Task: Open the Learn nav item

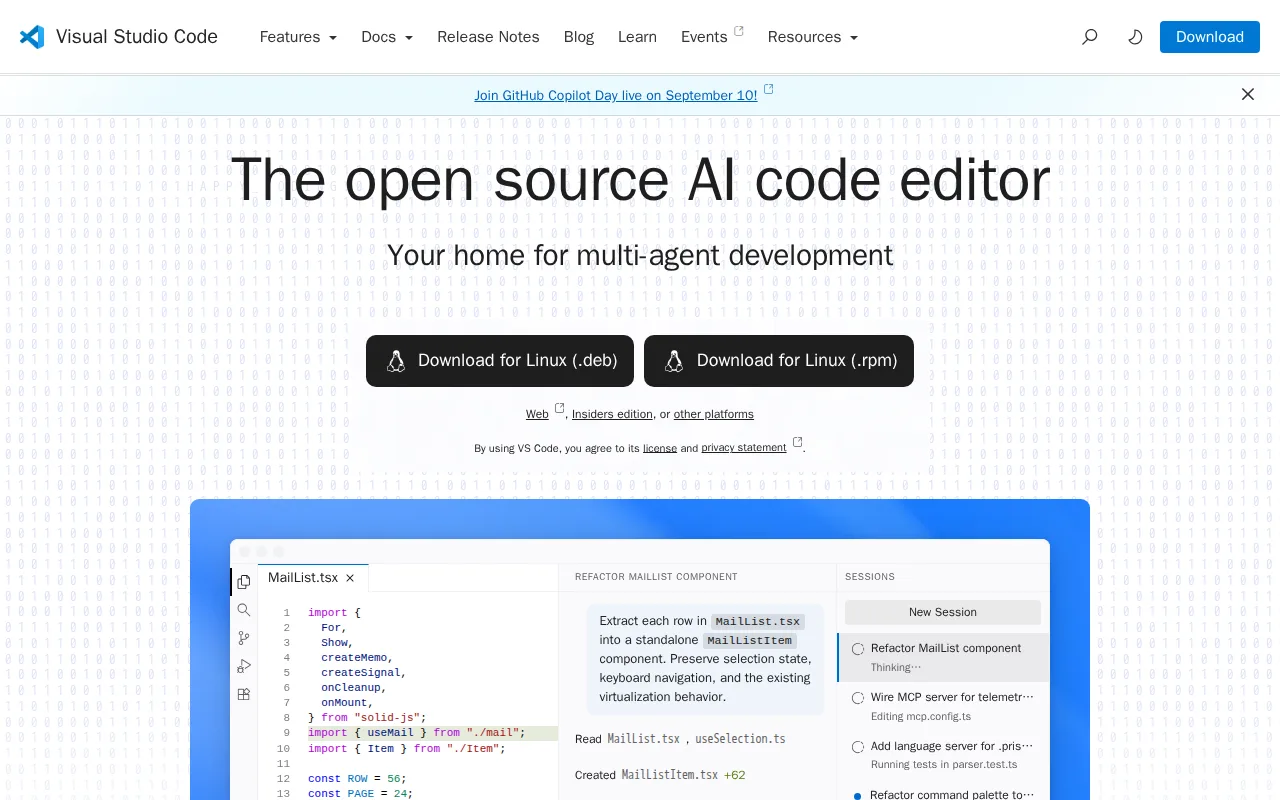Action: (637, 37)
